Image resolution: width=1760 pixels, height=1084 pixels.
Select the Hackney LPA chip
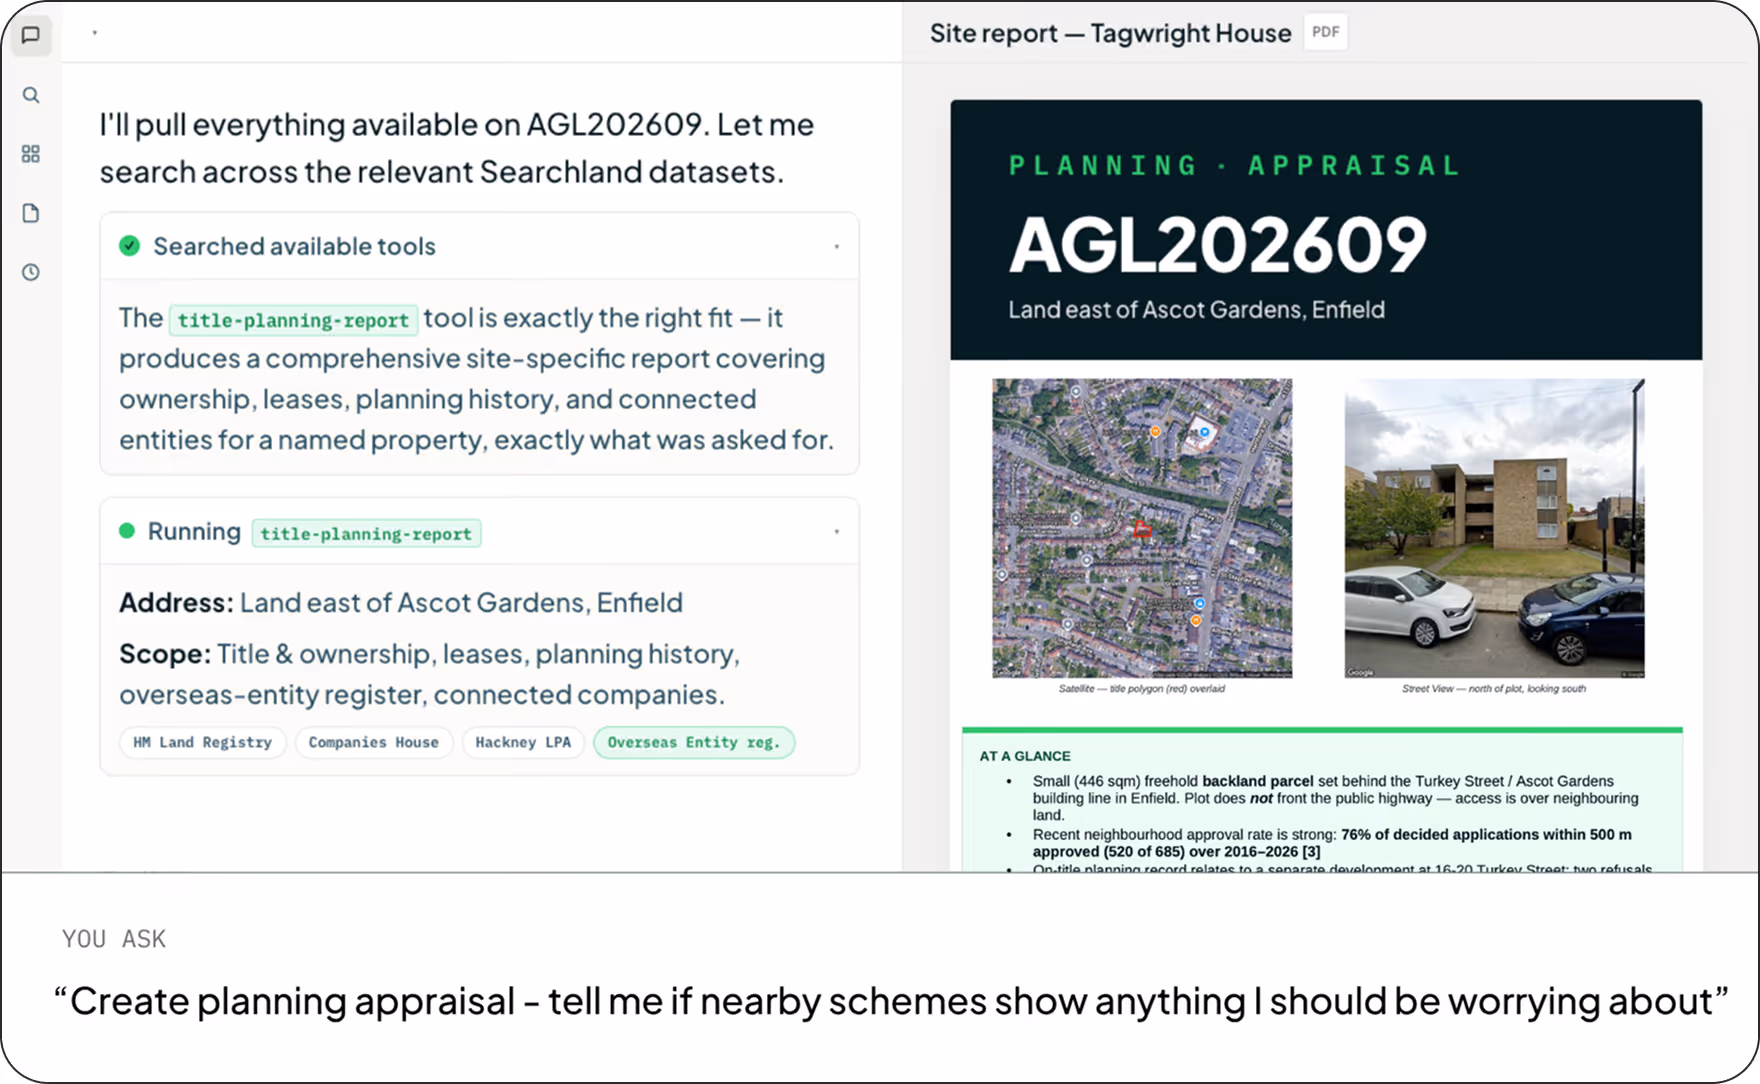[523, 742]
